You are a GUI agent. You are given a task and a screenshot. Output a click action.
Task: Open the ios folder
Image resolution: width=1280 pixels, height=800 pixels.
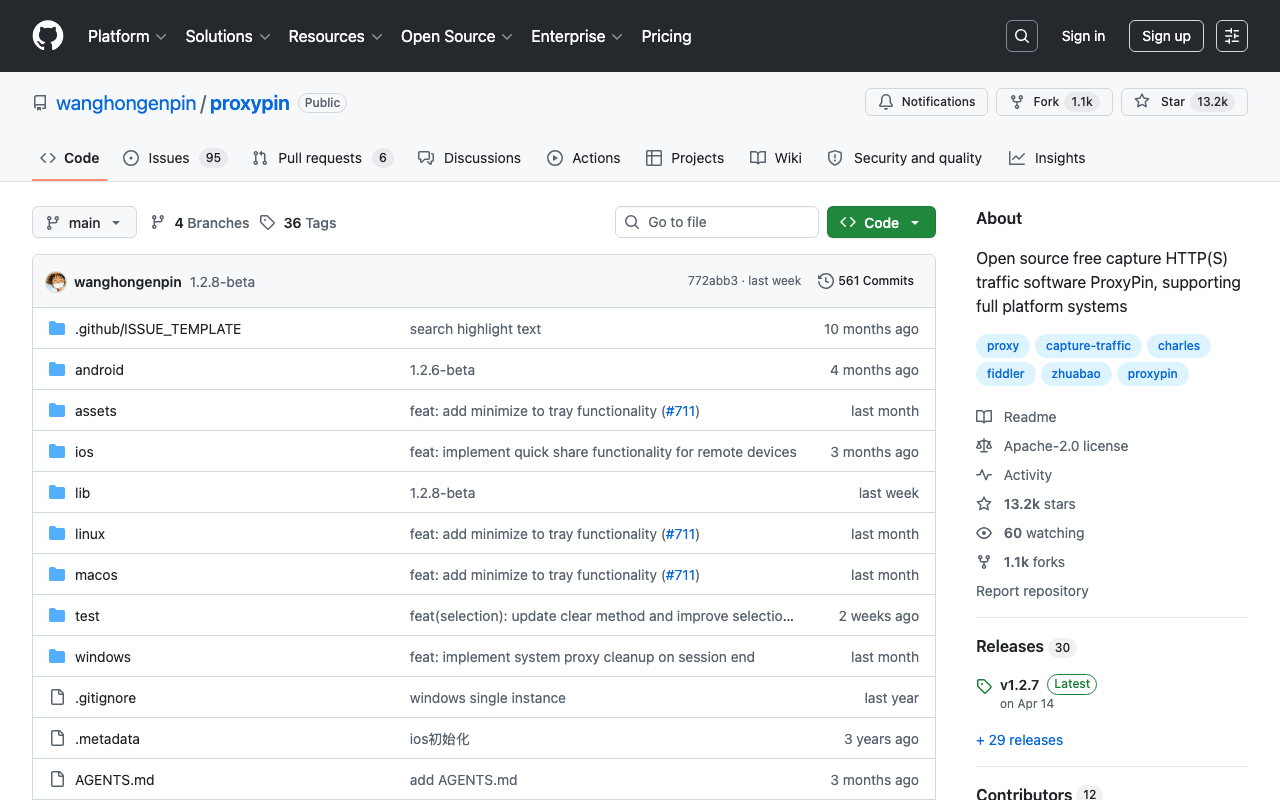tap(84, 452)
